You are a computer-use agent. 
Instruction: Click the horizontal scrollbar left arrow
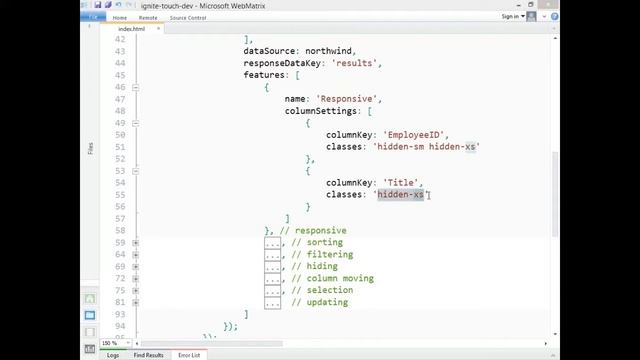pos(137,344)
